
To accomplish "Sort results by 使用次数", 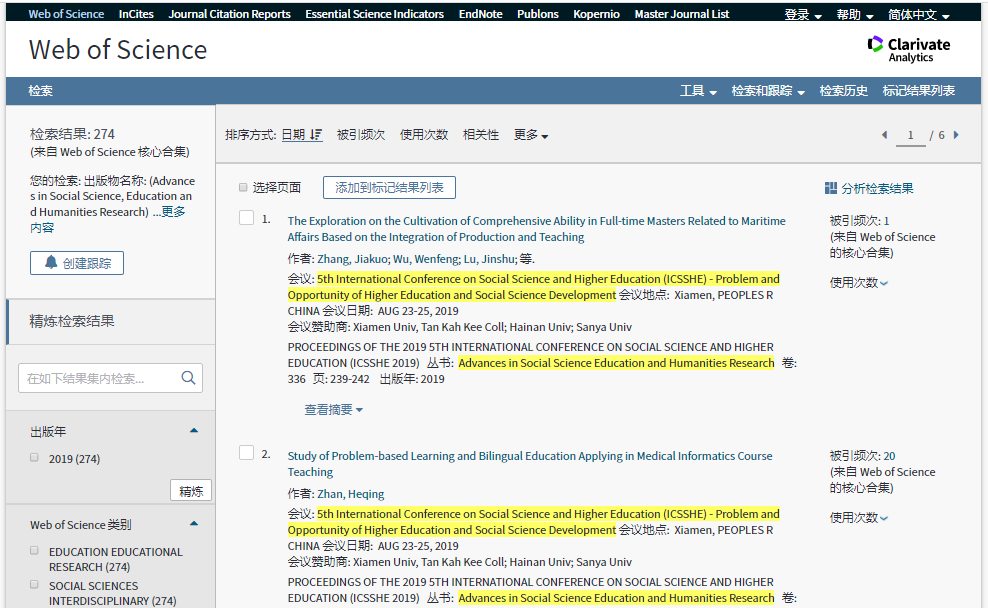I will (x=423, y=135).
